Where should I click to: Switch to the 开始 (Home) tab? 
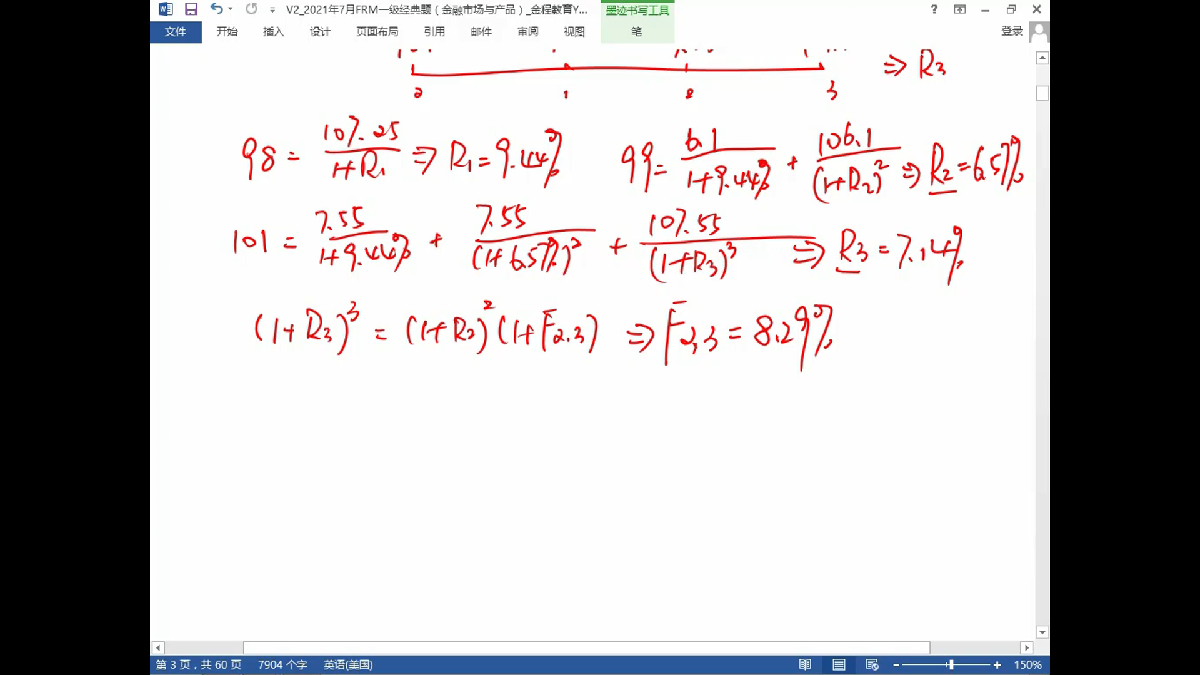227,32
